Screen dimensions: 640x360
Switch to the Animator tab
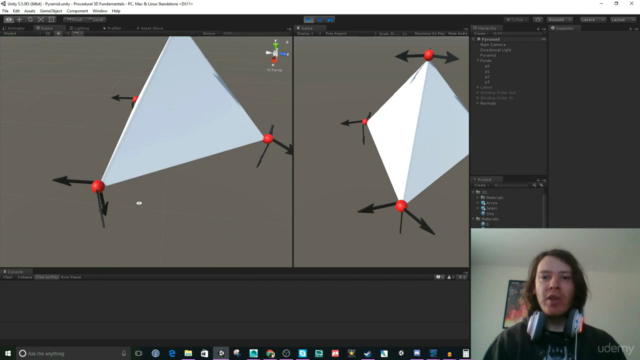pyautogui.click(x=15, y=28)
